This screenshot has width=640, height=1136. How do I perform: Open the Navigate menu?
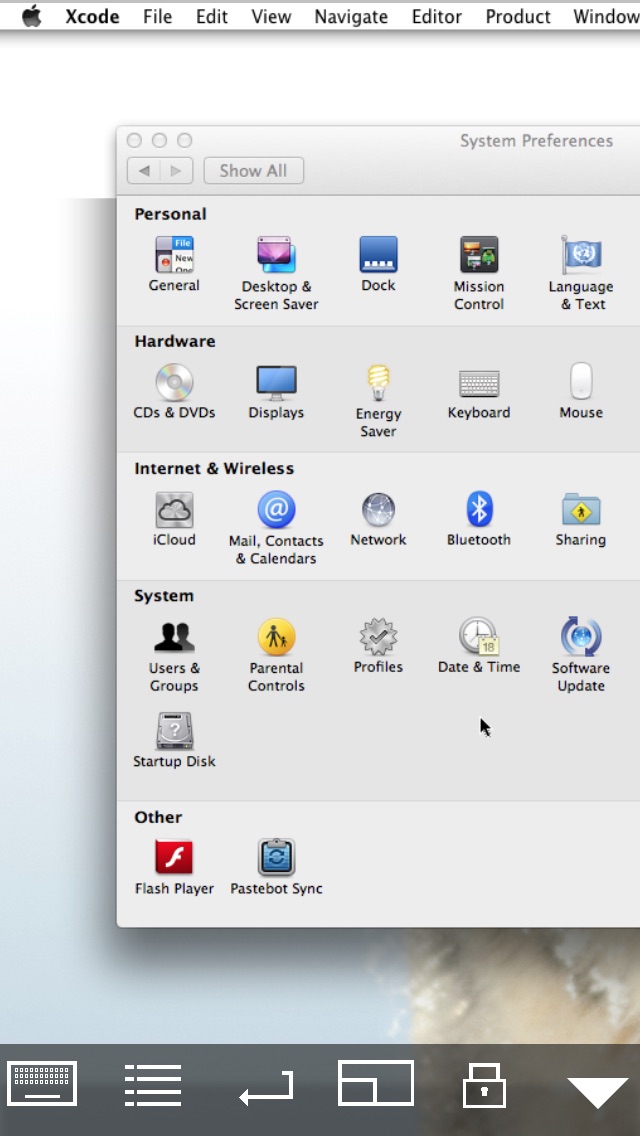(x=351, y=17)
